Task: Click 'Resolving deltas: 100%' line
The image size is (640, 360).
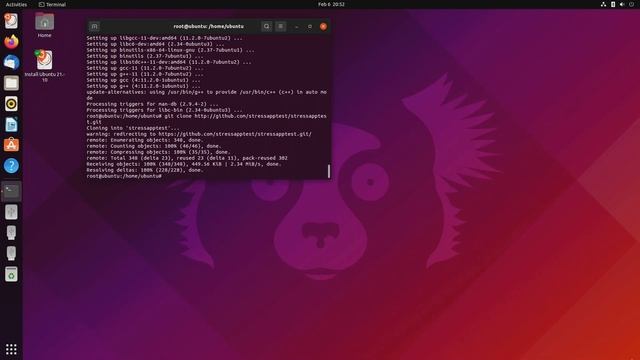Action: tap(145, 170)
